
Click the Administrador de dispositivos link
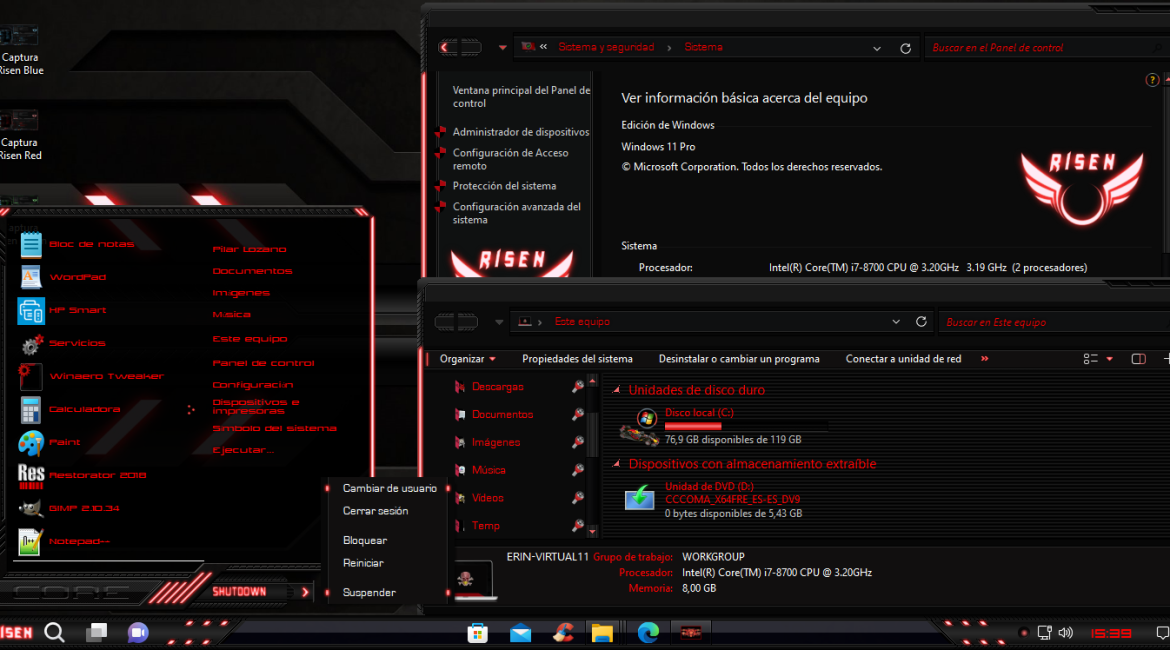(520, 132)
